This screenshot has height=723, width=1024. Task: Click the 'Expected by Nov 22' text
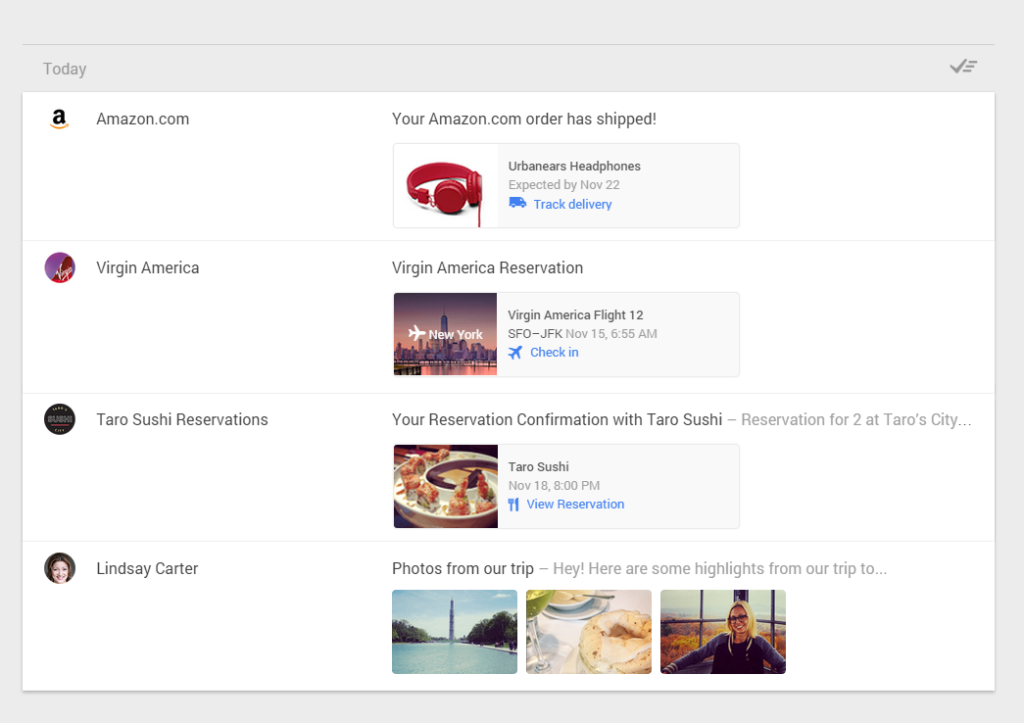point(564,185)
